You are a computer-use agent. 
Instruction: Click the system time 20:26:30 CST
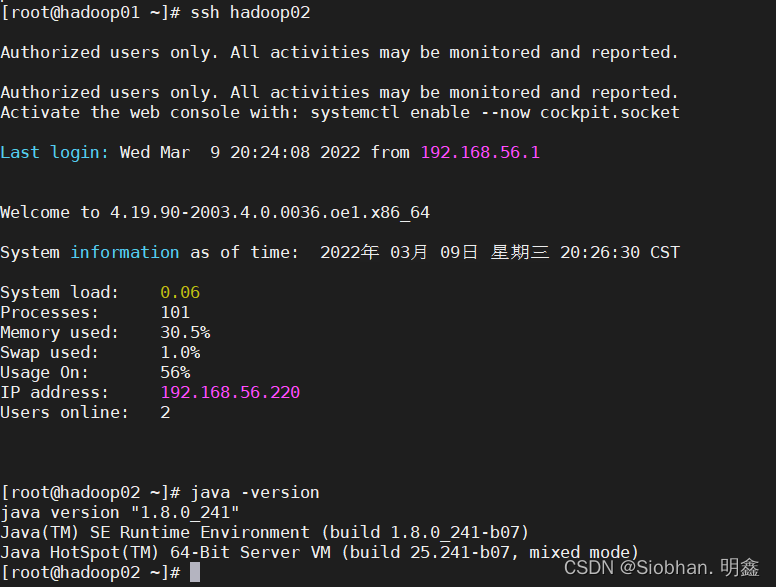coord(619,252)
